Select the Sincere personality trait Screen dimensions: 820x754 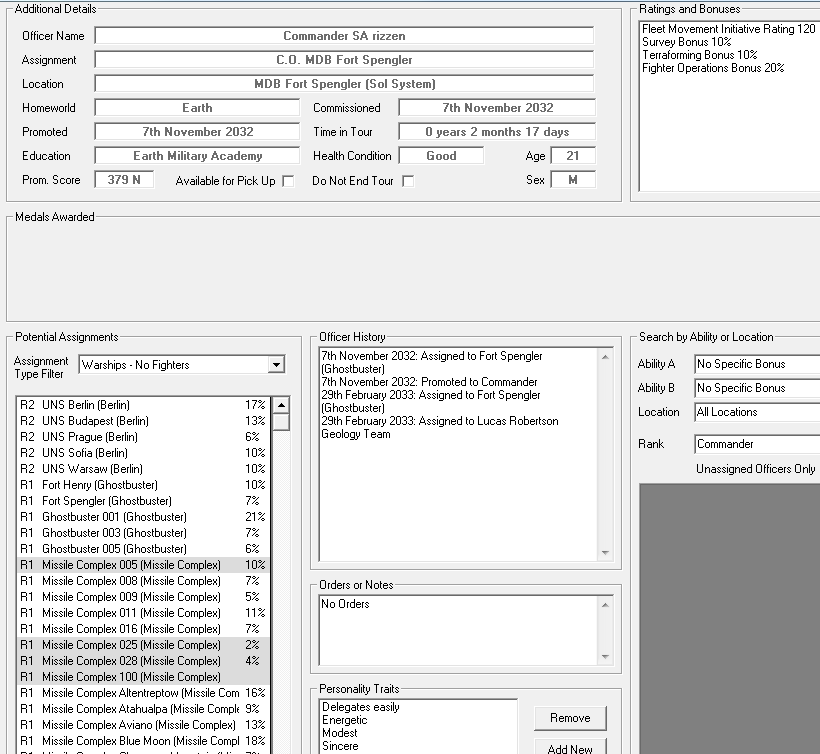point(340,746)
